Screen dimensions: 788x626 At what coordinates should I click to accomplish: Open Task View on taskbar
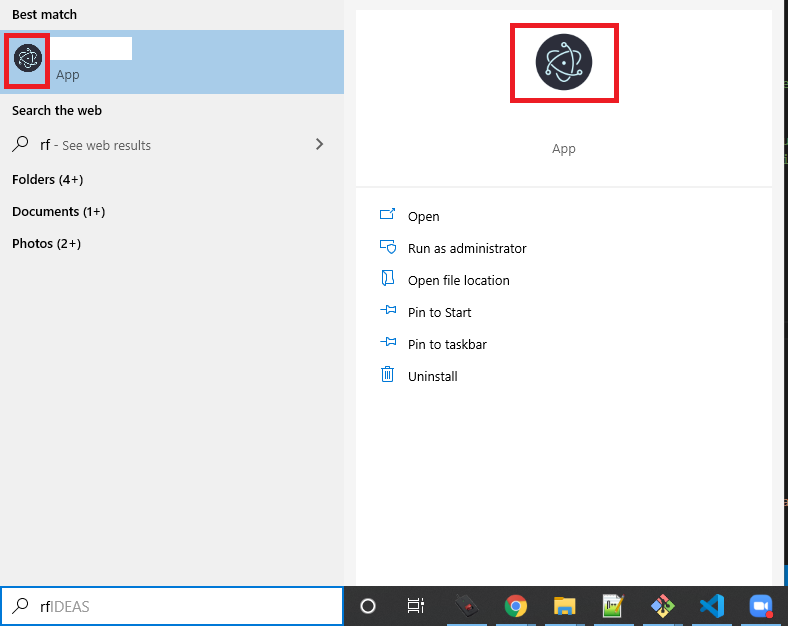416,606
